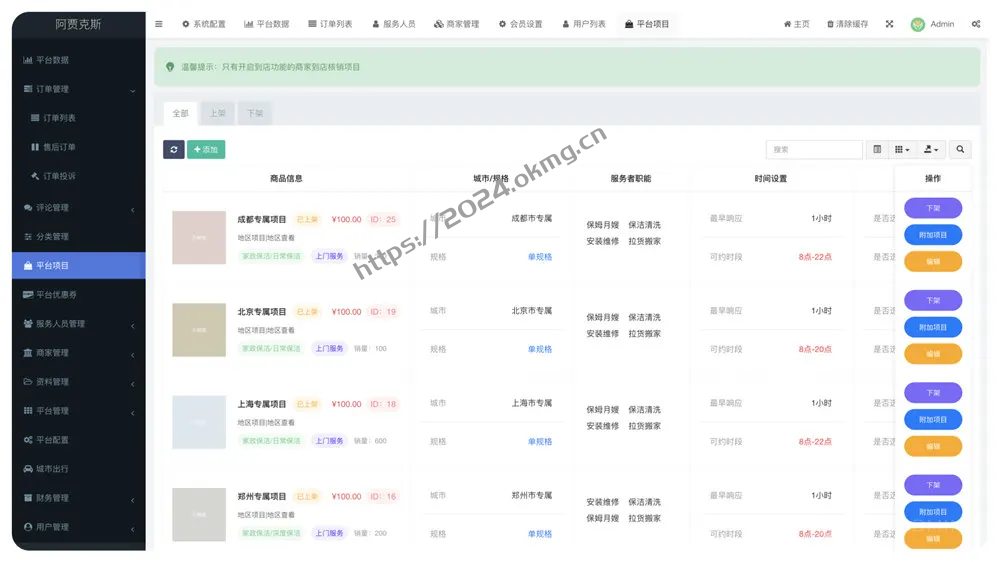Image resolution: width=1000 pixels, height=562 pixels.
Task: Open 城市出行 in sidebar
Action: click(x=78, y=469)
